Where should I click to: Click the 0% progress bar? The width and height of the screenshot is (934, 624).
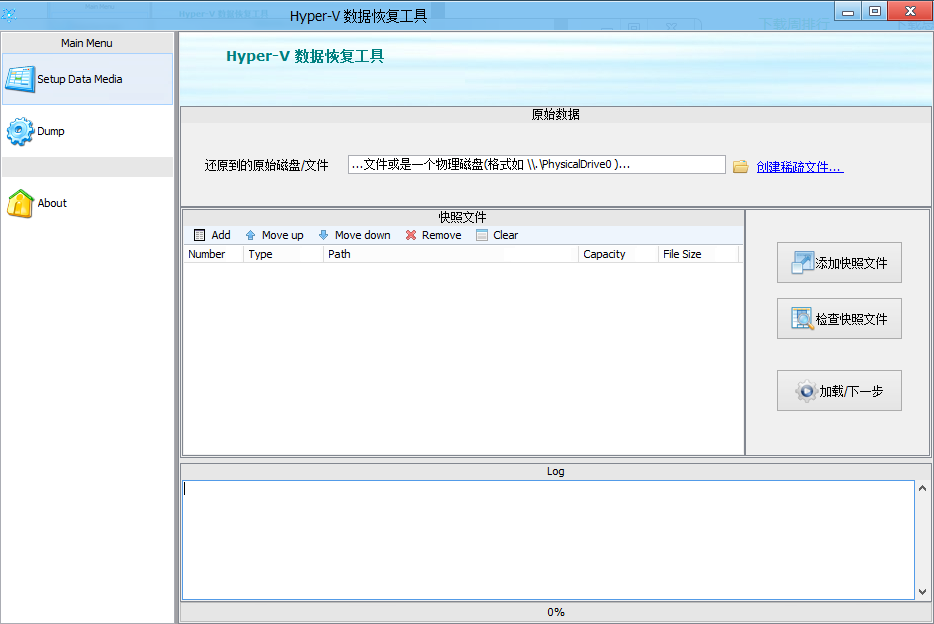pyautogui.click(x=556, y=612)
